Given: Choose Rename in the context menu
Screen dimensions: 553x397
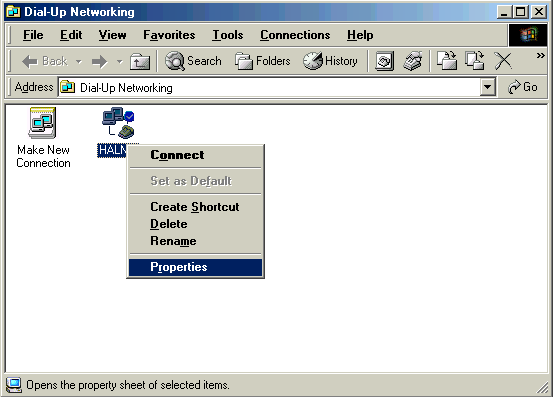Looking at the screenshot, I should (x=195, y=241).
